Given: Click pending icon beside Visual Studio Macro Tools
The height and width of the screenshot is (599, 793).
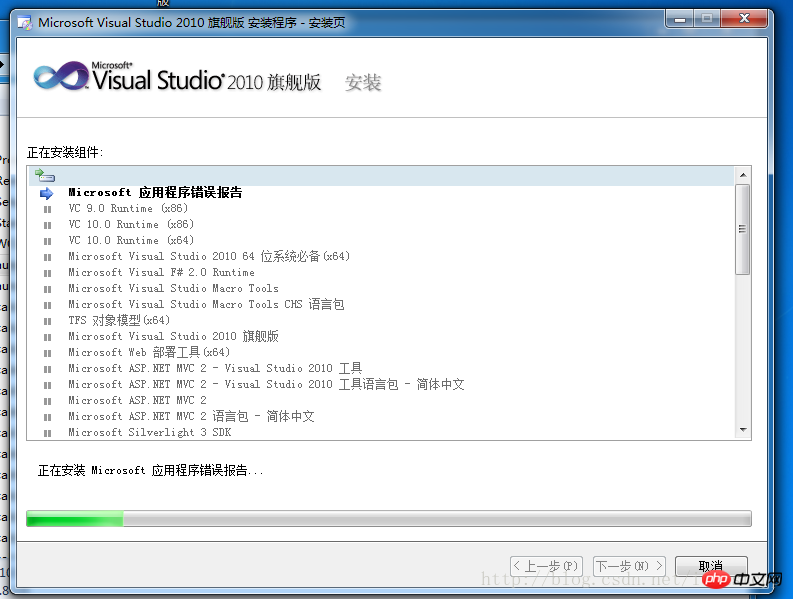Looking at the screenshot, I should point(48,289).
